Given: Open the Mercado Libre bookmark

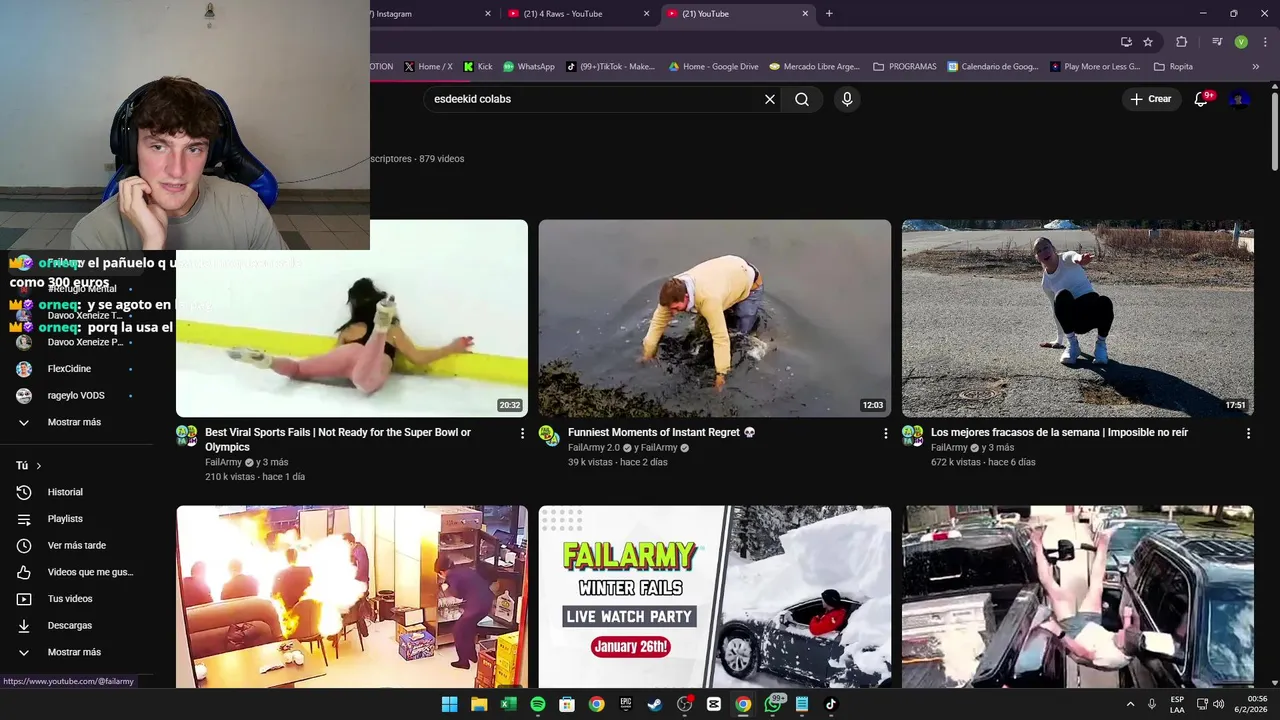Looking at the screenshot, I should pyautogui.click(x=814, y=67).
